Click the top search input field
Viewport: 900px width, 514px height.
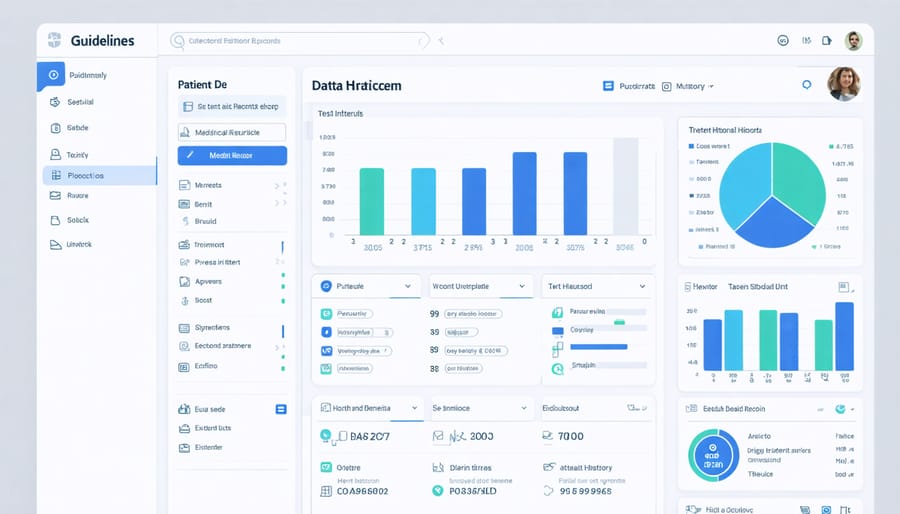tap(300, 41)
